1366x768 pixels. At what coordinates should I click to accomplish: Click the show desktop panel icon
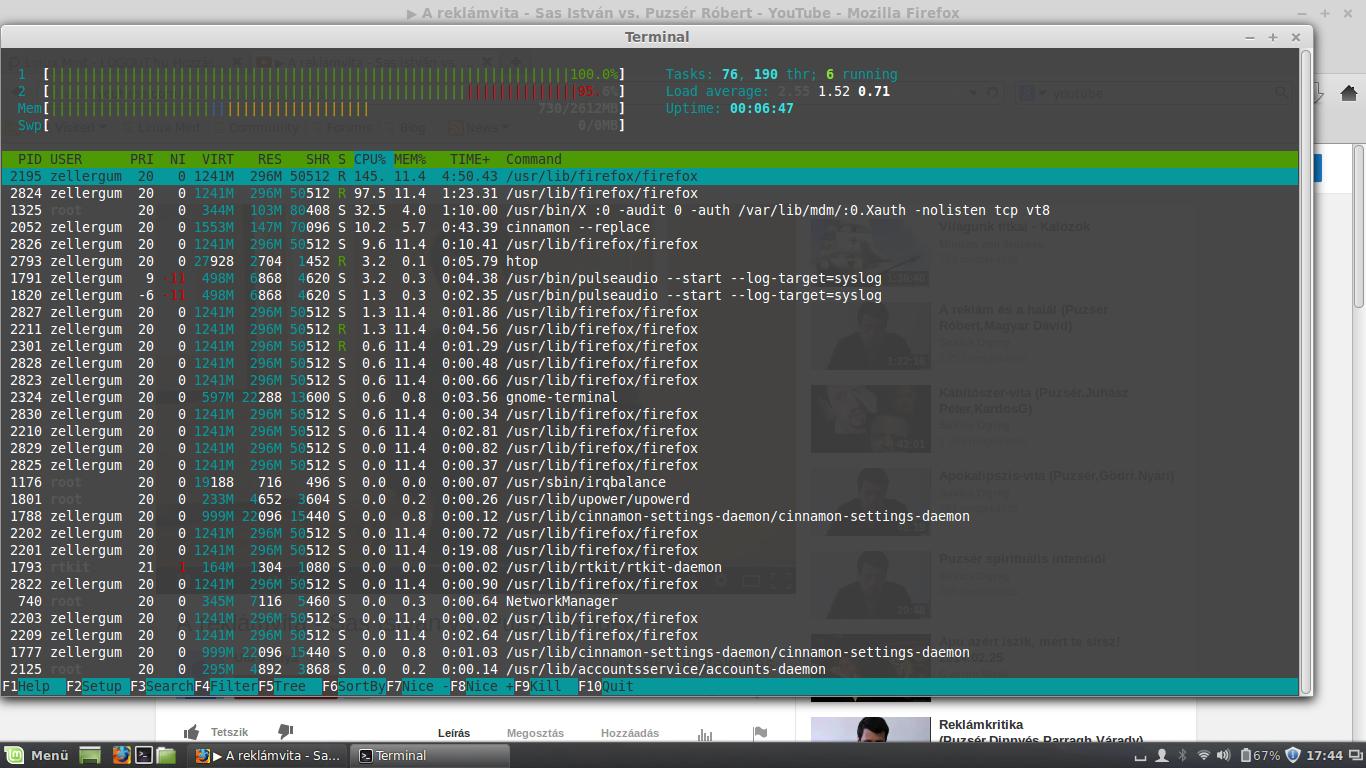(x=90, y=755)
